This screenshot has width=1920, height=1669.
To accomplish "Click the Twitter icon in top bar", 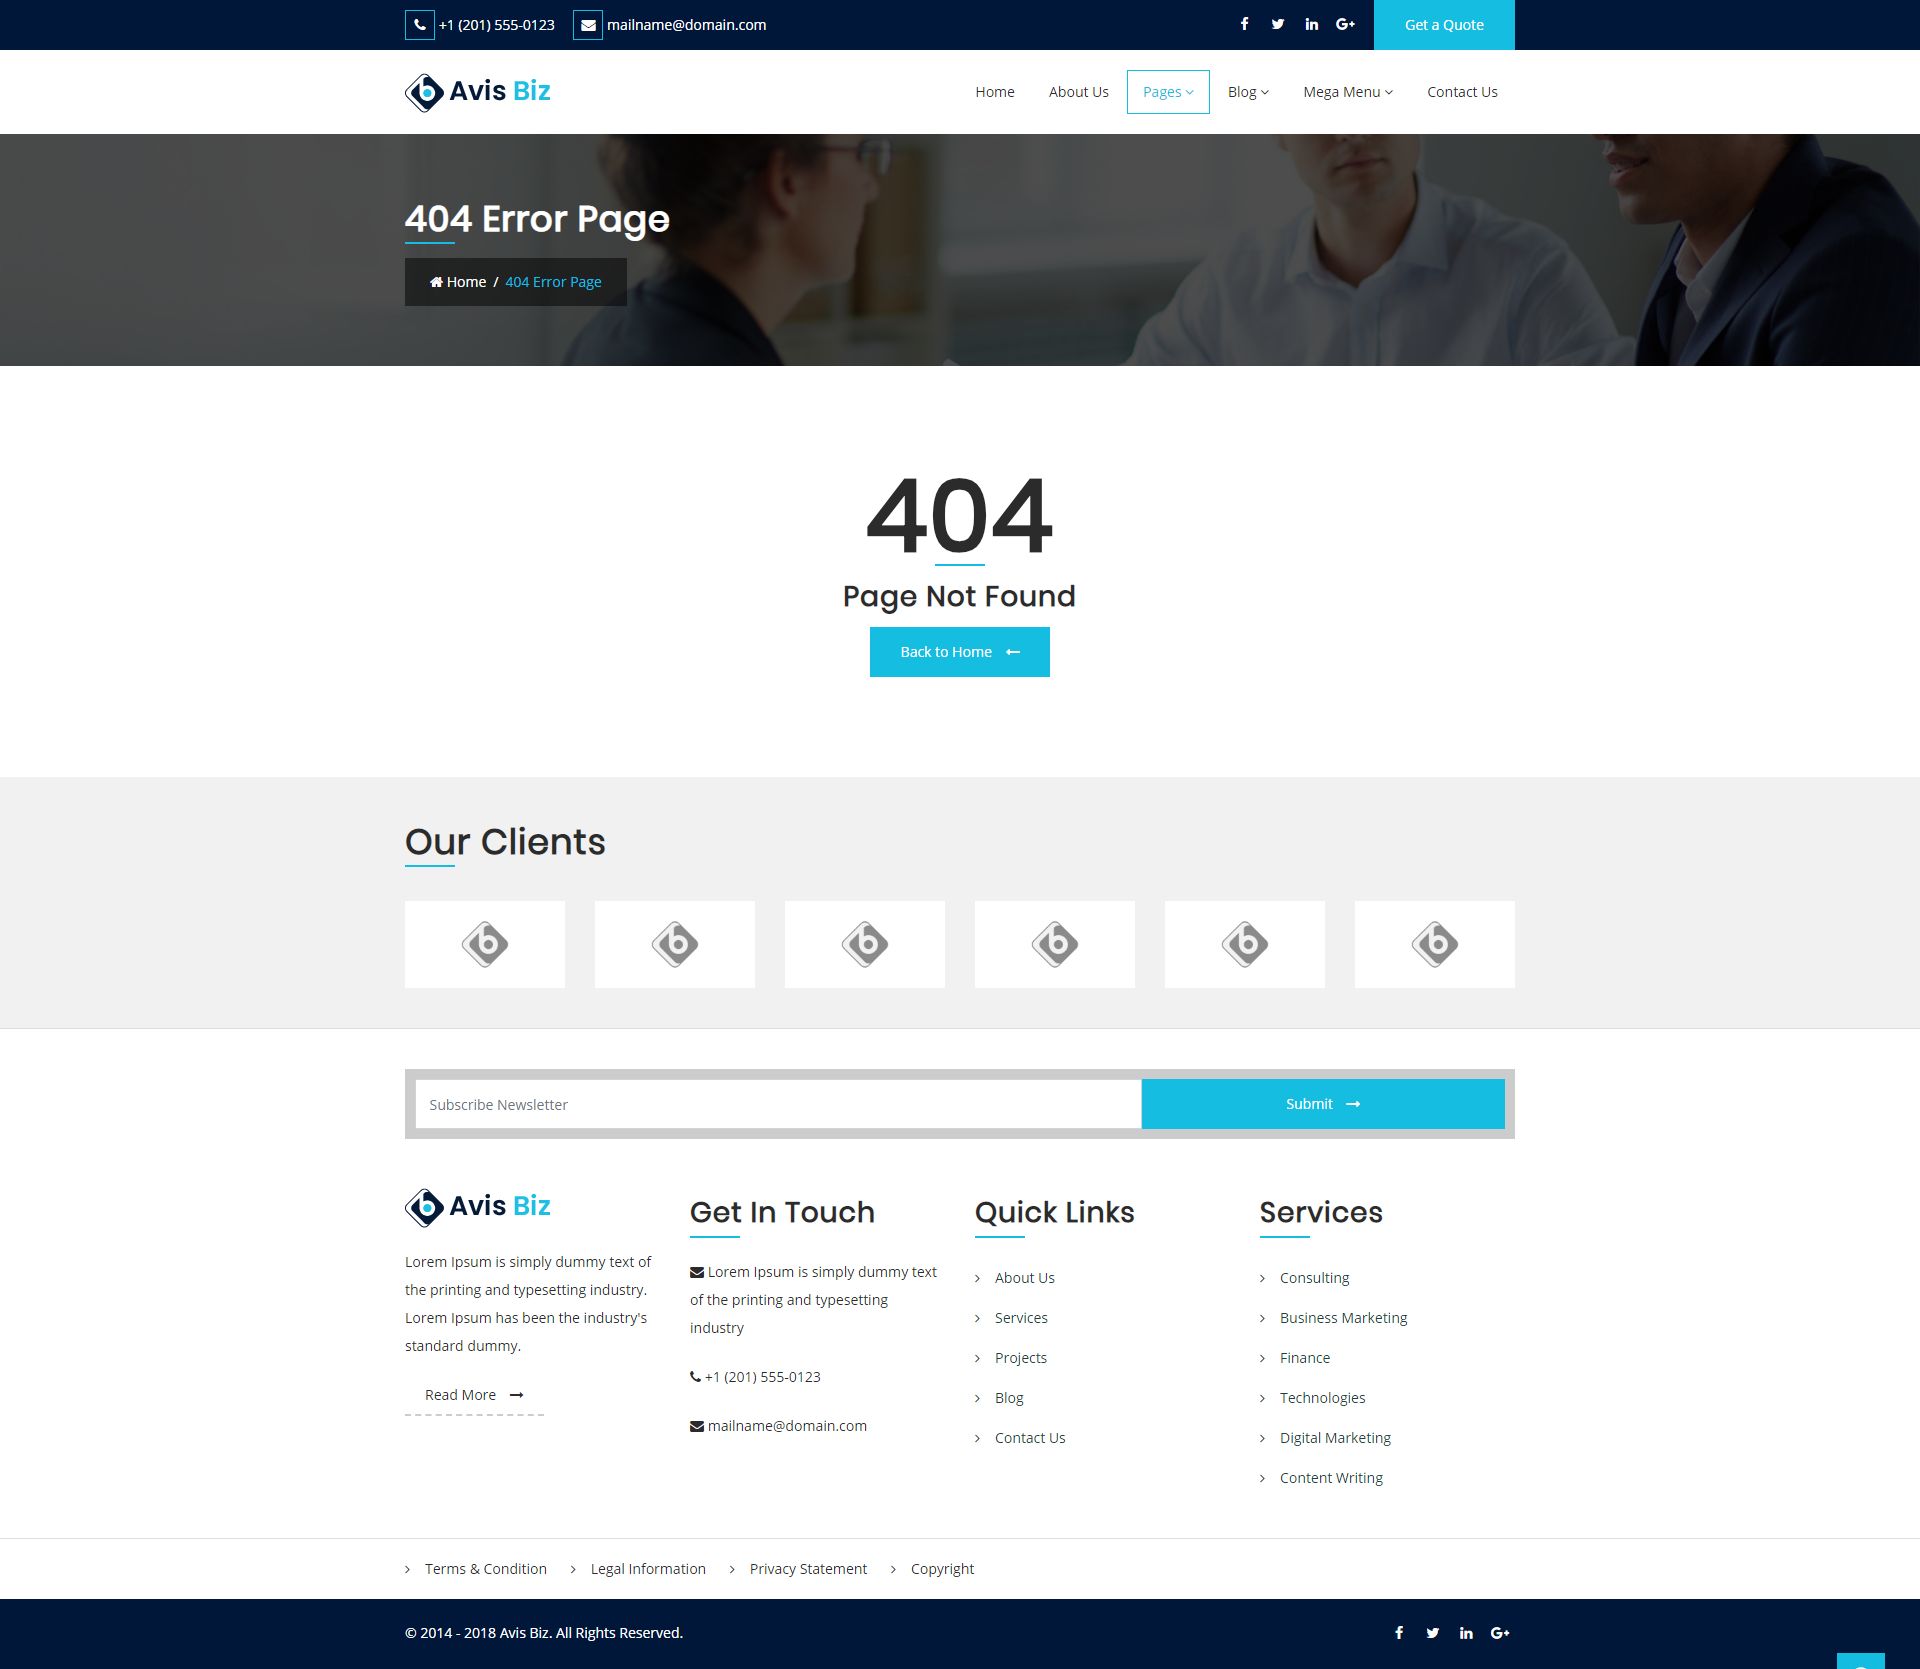I will click(1277, 24).
